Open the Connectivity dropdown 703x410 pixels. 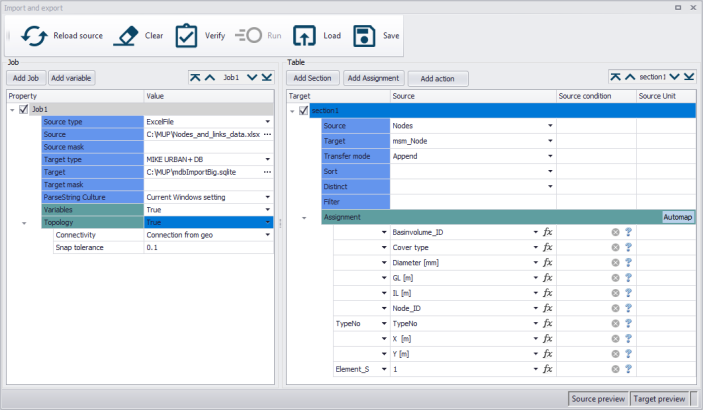tap(268, 235)
